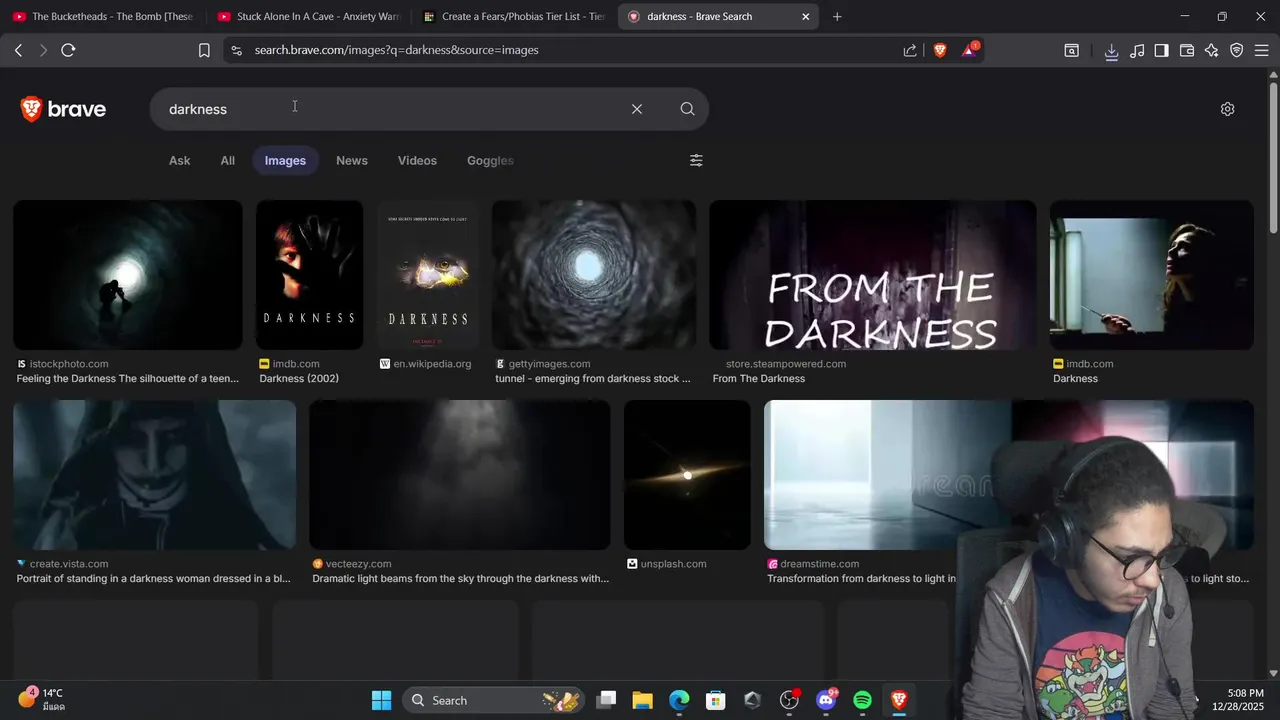
Task: Click the store.steampowered.com source link
Action: [x=786, y=364]
